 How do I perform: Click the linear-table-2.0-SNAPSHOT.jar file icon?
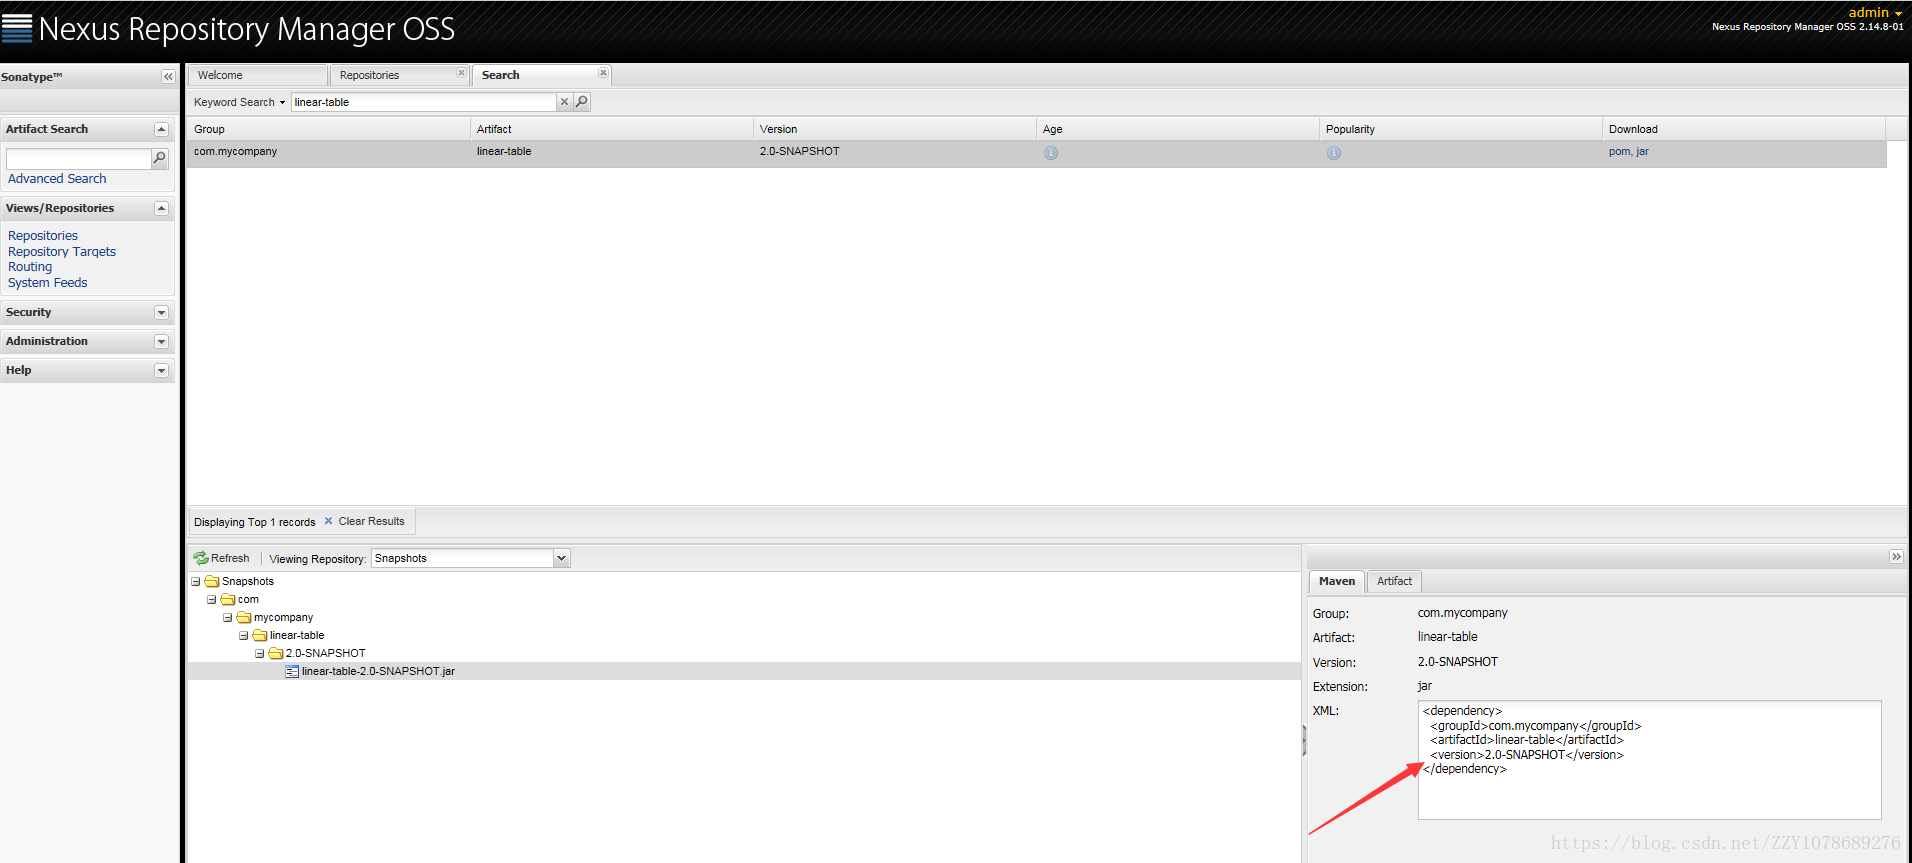point(292,672)
